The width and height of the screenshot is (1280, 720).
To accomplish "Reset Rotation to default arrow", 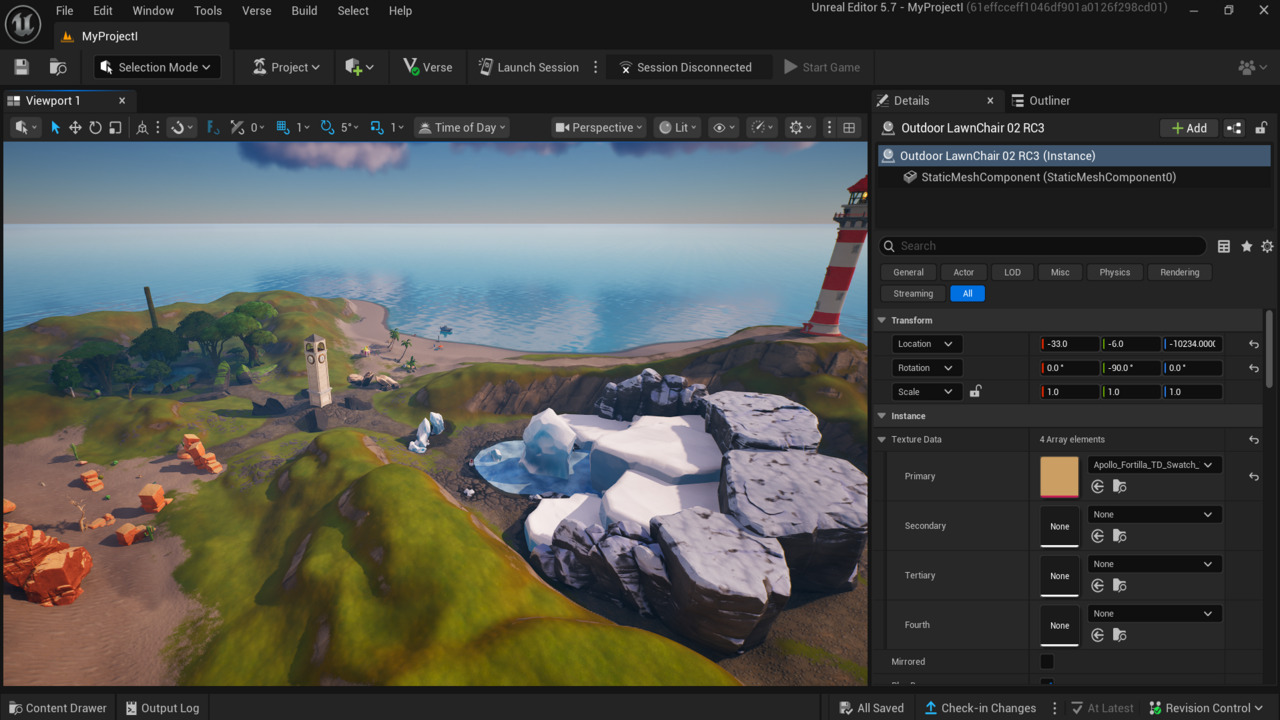I will (1254, 368).
